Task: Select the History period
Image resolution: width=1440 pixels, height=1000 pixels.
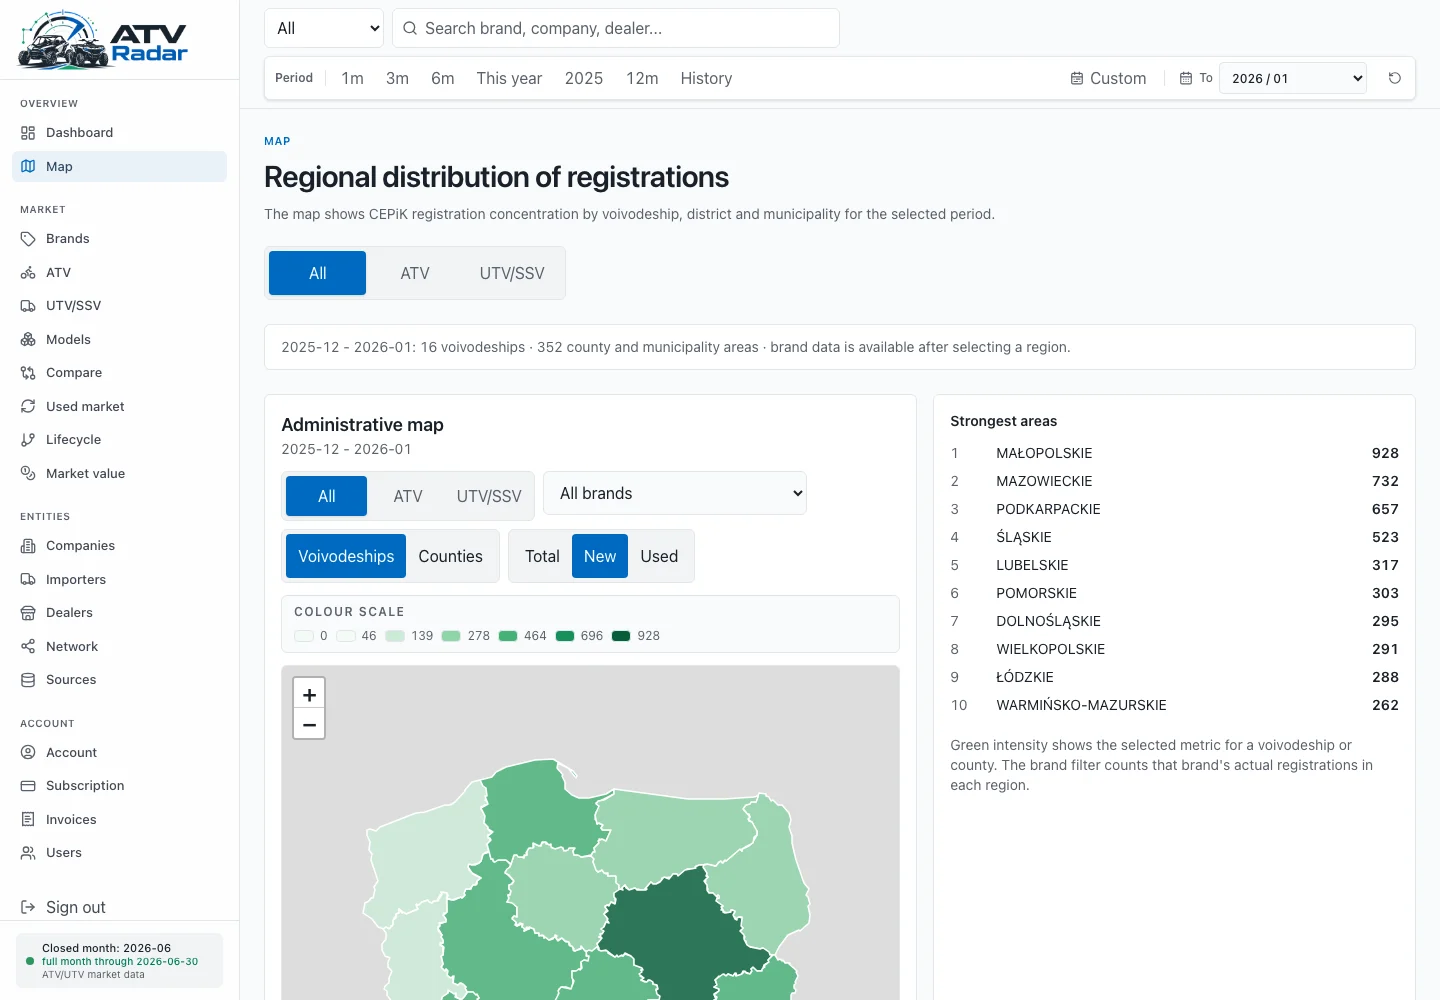Action: (706, 78)
